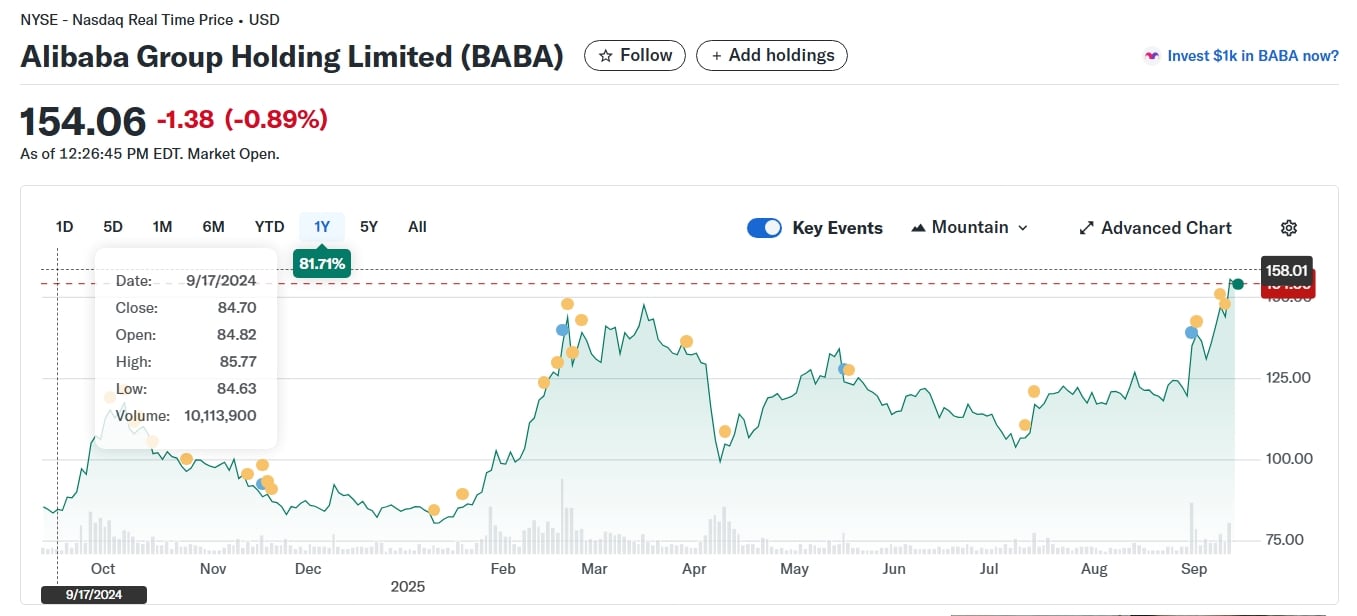Follow the BABA stock
Viewport: 1357px width, 616px height.
[635, 56]
